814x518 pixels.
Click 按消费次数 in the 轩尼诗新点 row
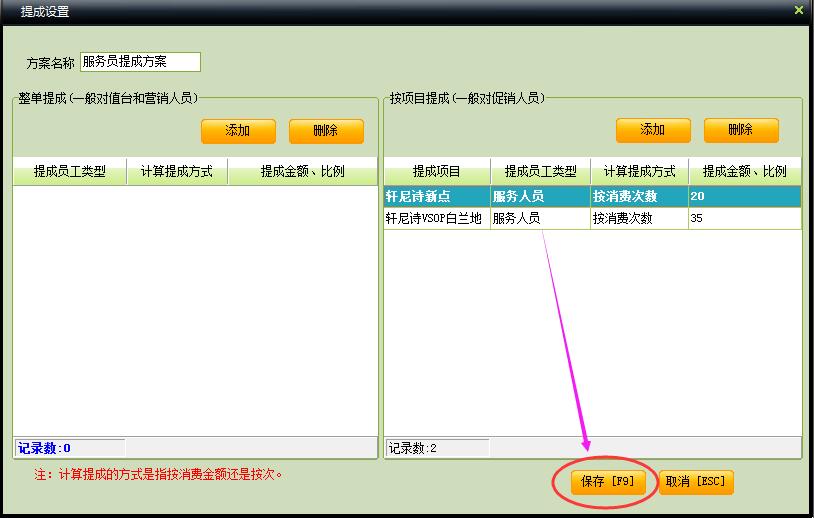coord(640,196)
